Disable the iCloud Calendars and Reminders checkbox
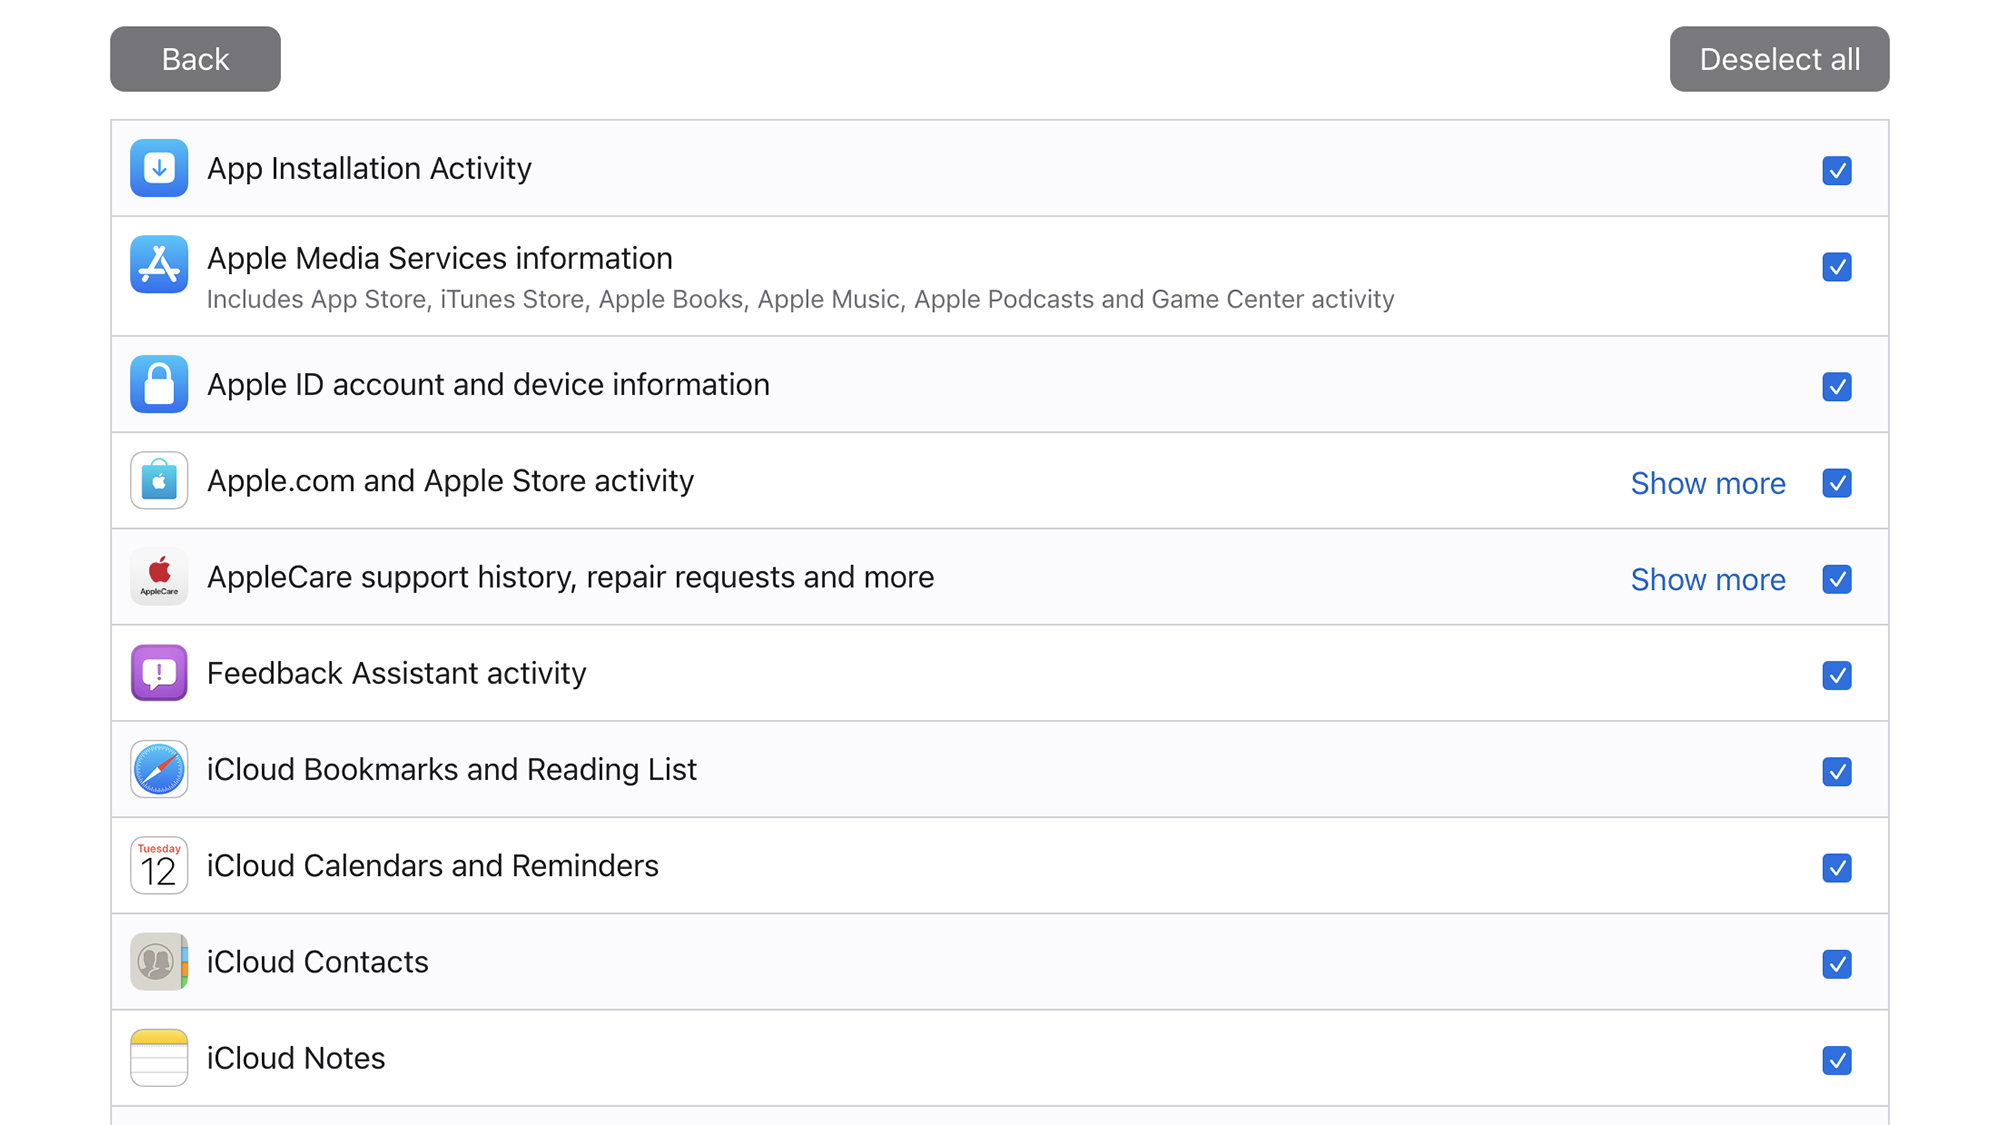2000x1125 pixels. point(1837,867)
